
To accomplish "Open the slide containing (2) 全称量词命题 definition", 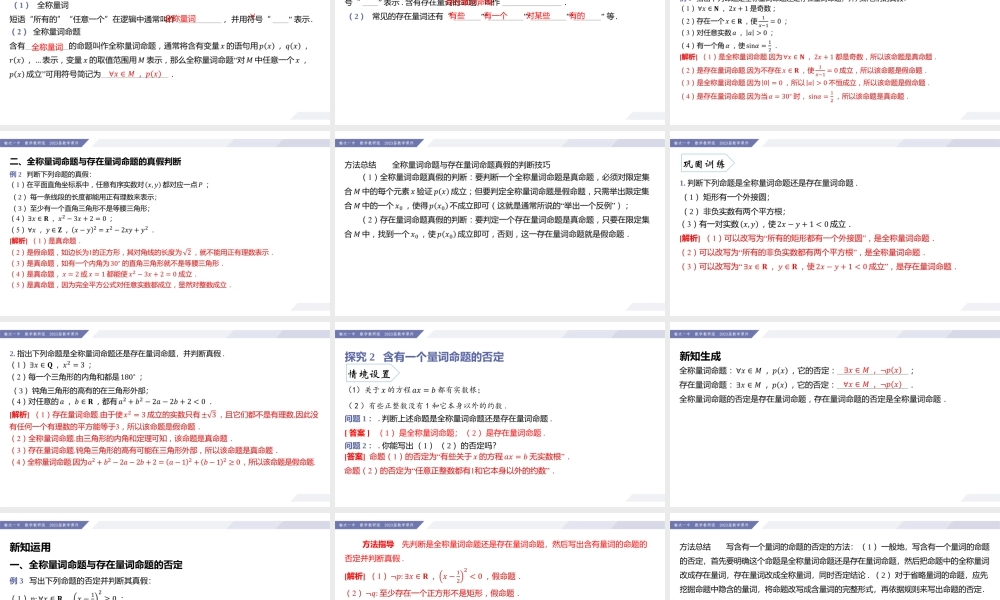I will click(165, 62).
